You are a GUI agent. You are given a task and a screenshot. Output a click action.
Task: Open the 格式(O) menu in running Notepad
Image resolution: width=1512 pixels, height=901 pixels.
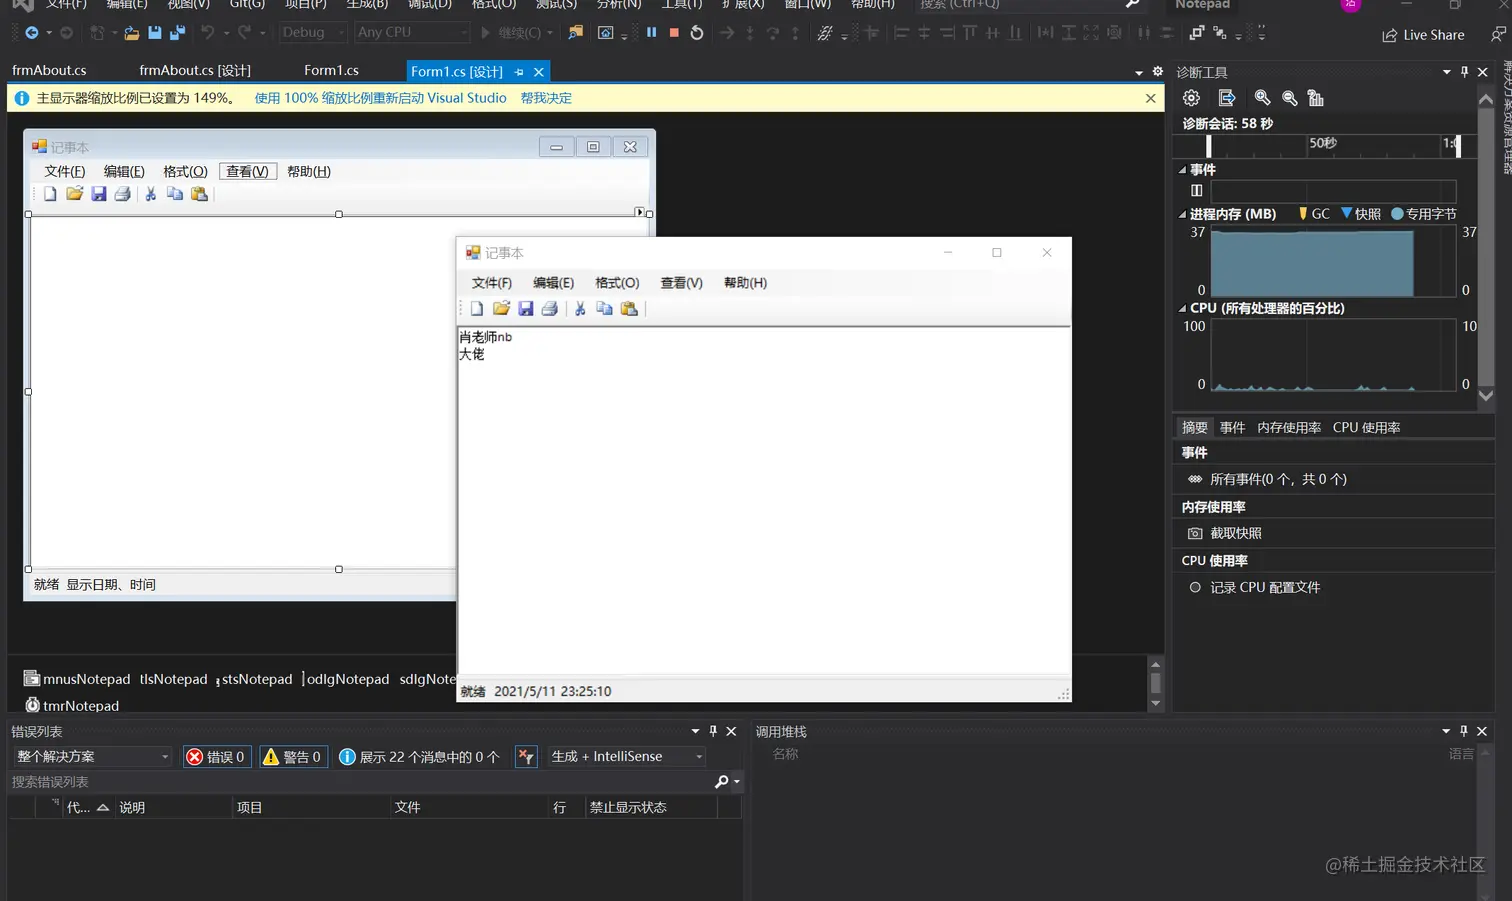pyautogui.click(x=617, y=283)
